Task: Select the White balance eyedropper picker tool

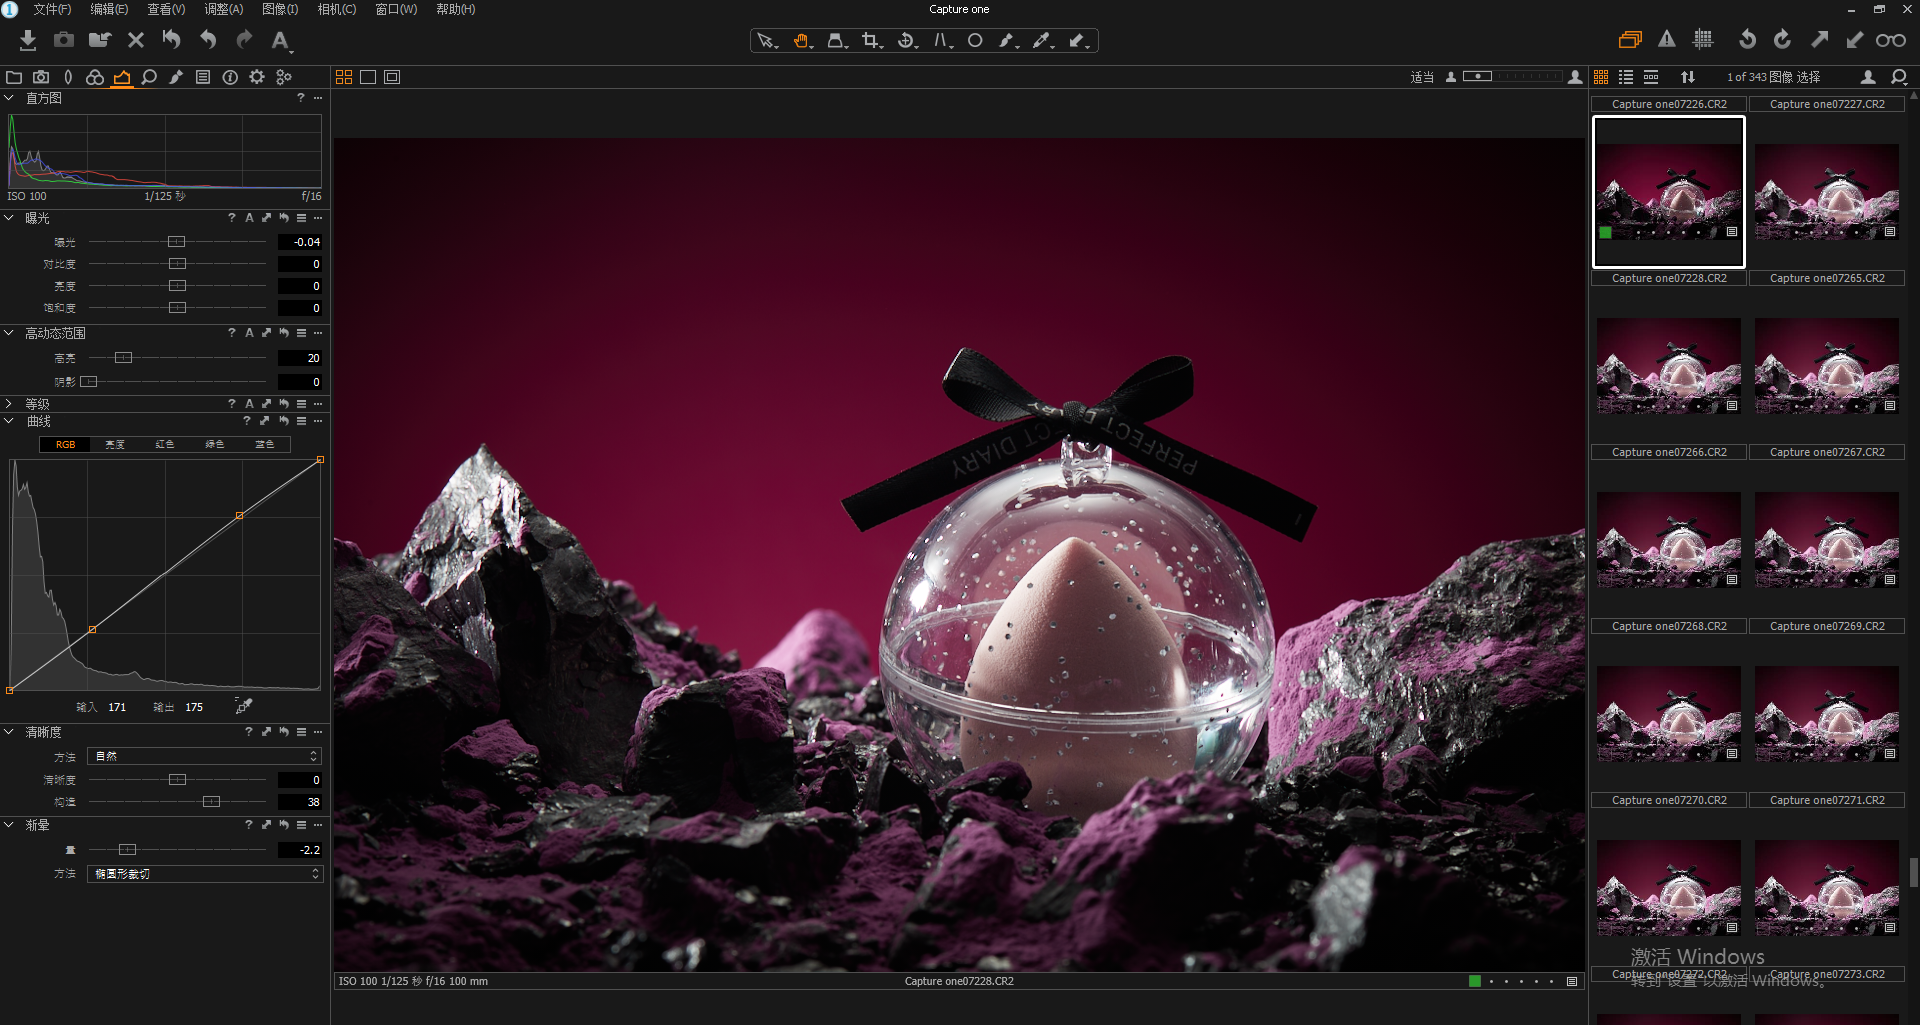Action: point(1043,41)
